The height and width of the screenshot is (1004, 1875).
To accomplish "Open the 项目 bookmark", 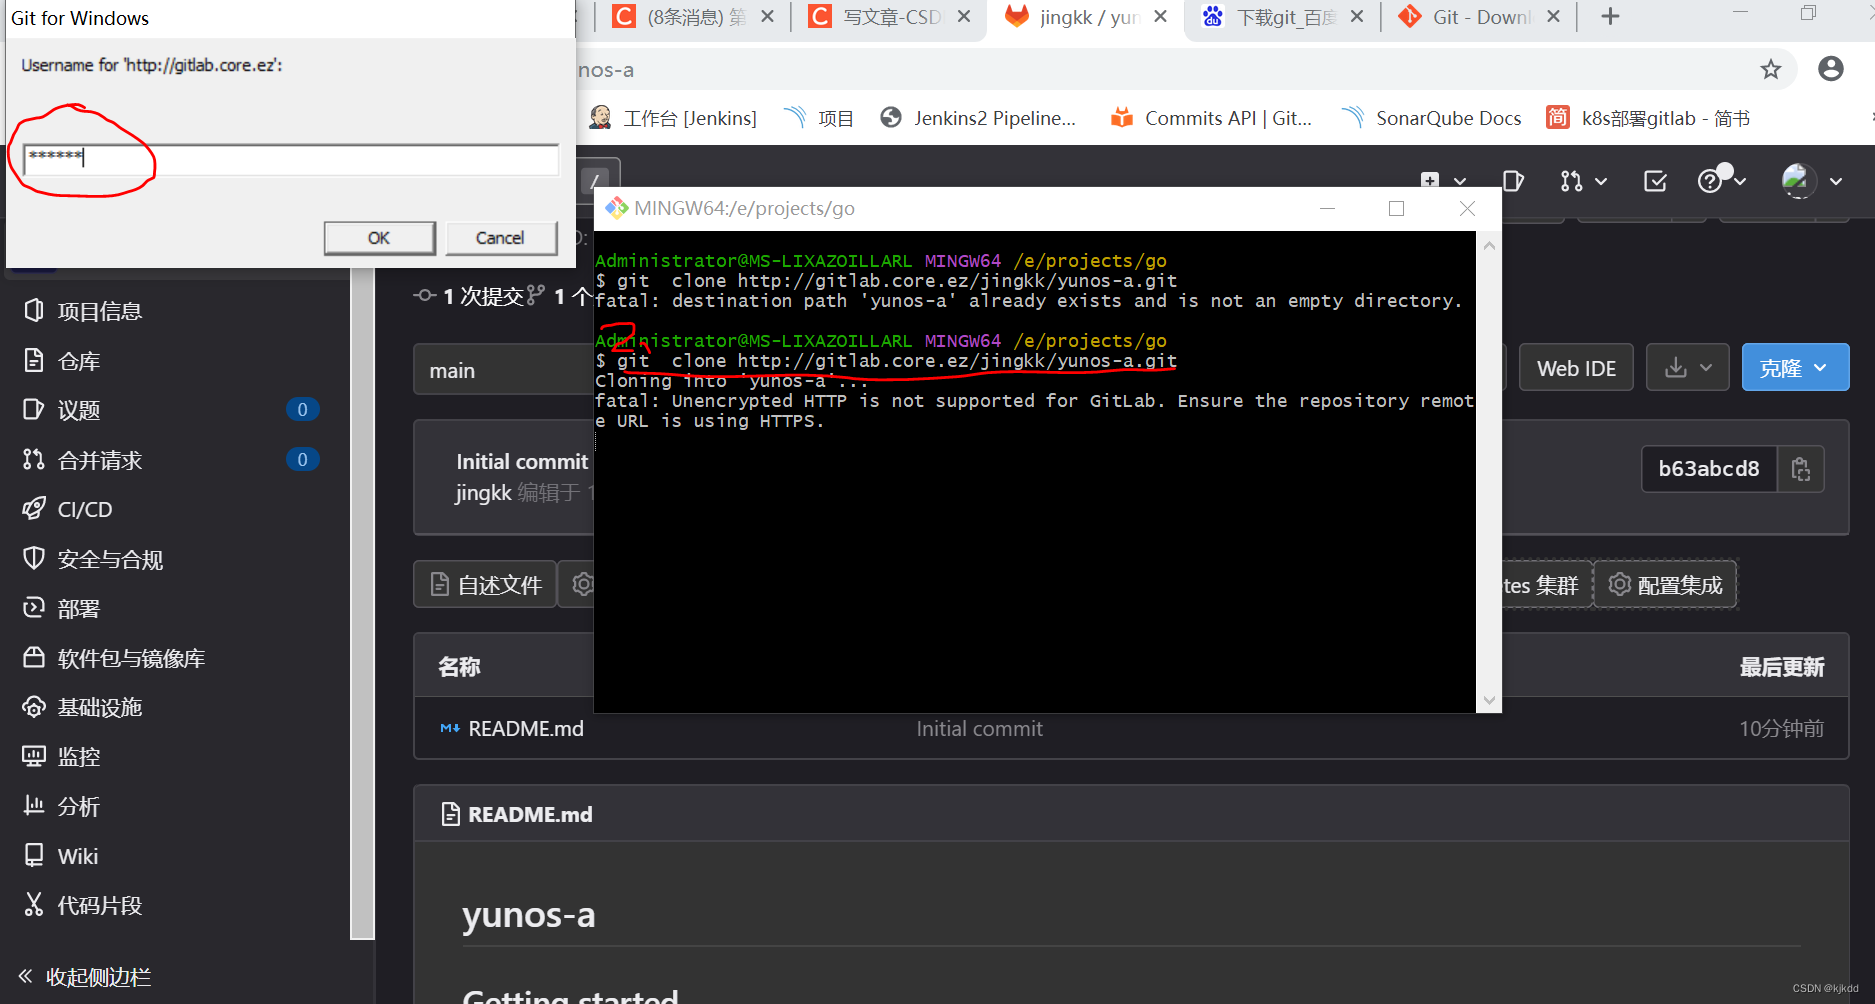I will (819, 118).
